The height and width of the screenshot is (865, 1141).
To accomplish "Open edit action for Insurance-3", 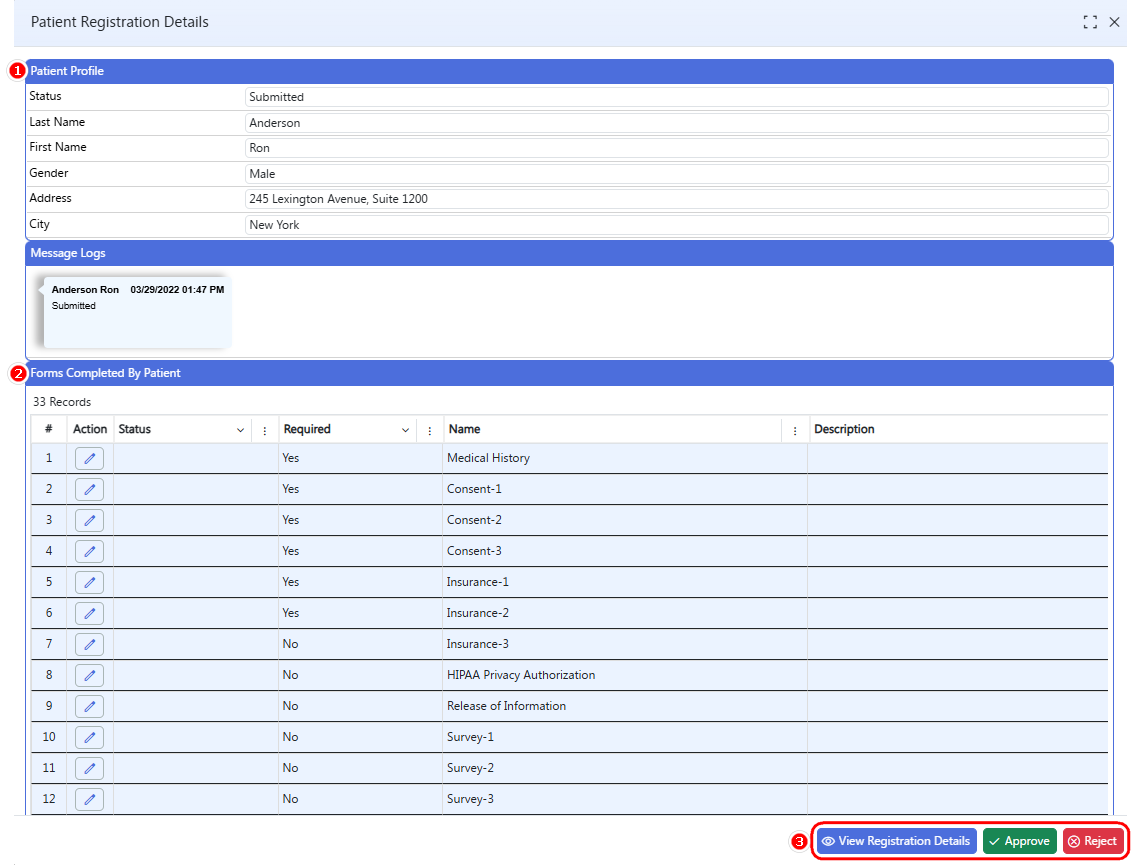I will [90, 644].
